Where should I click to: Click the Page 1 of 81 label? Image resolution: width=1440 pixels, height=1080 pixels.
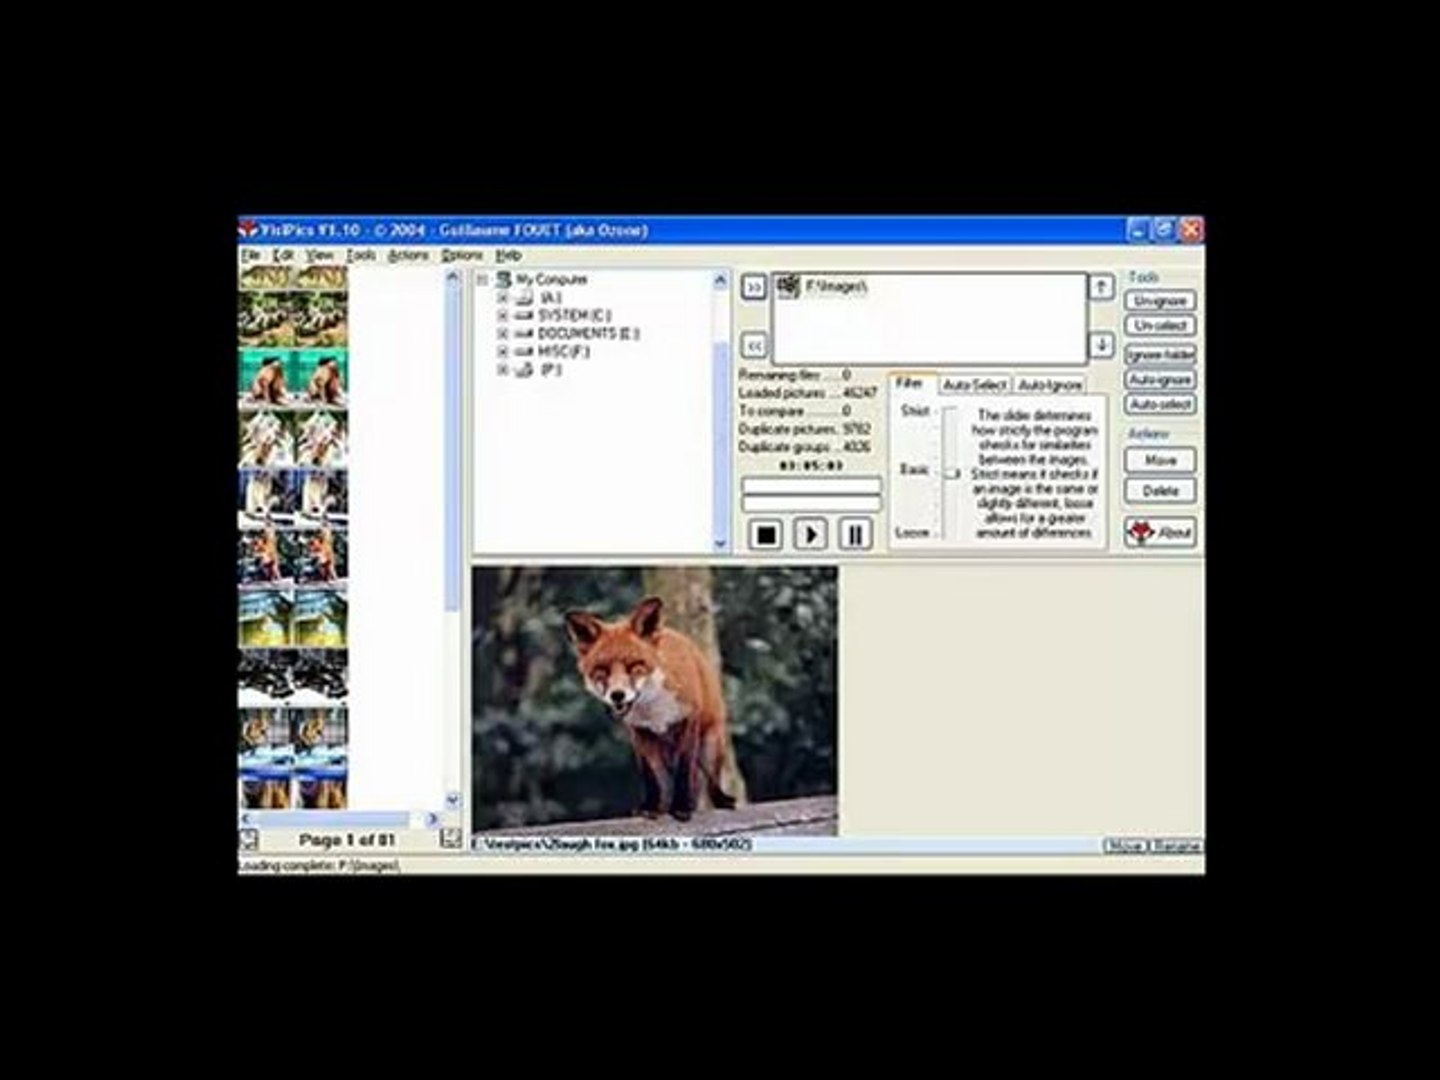(347, 840)
